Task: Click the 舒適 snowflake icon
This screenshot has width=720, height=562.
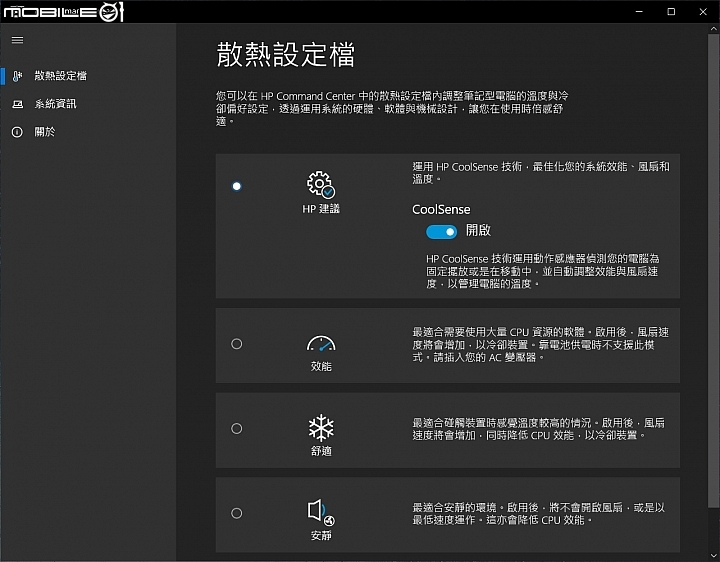Action: (x=321, y=427)
